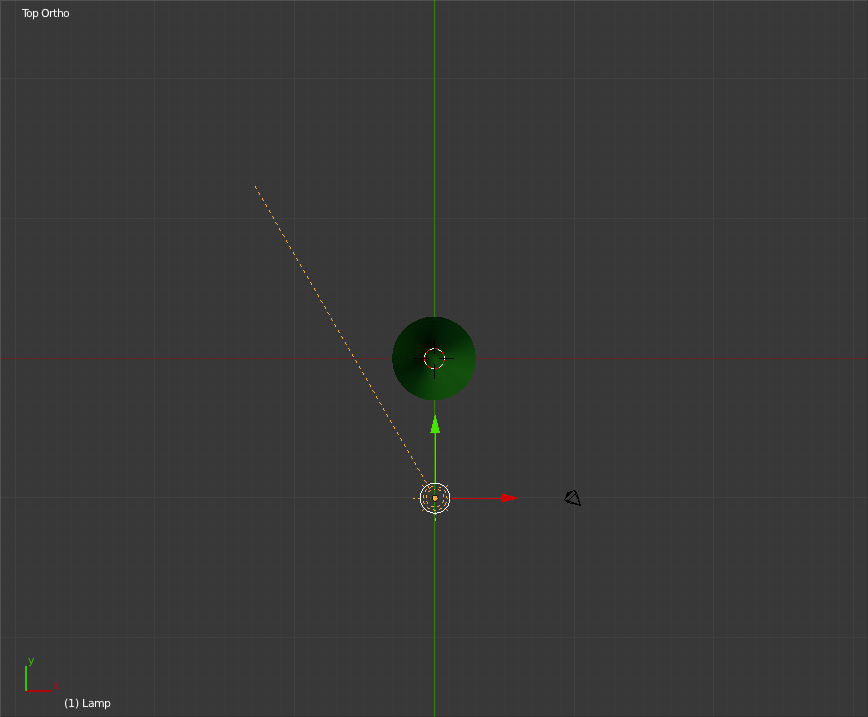
Task: Click the XY axis orientation indicator
Action: coord(42,674)
